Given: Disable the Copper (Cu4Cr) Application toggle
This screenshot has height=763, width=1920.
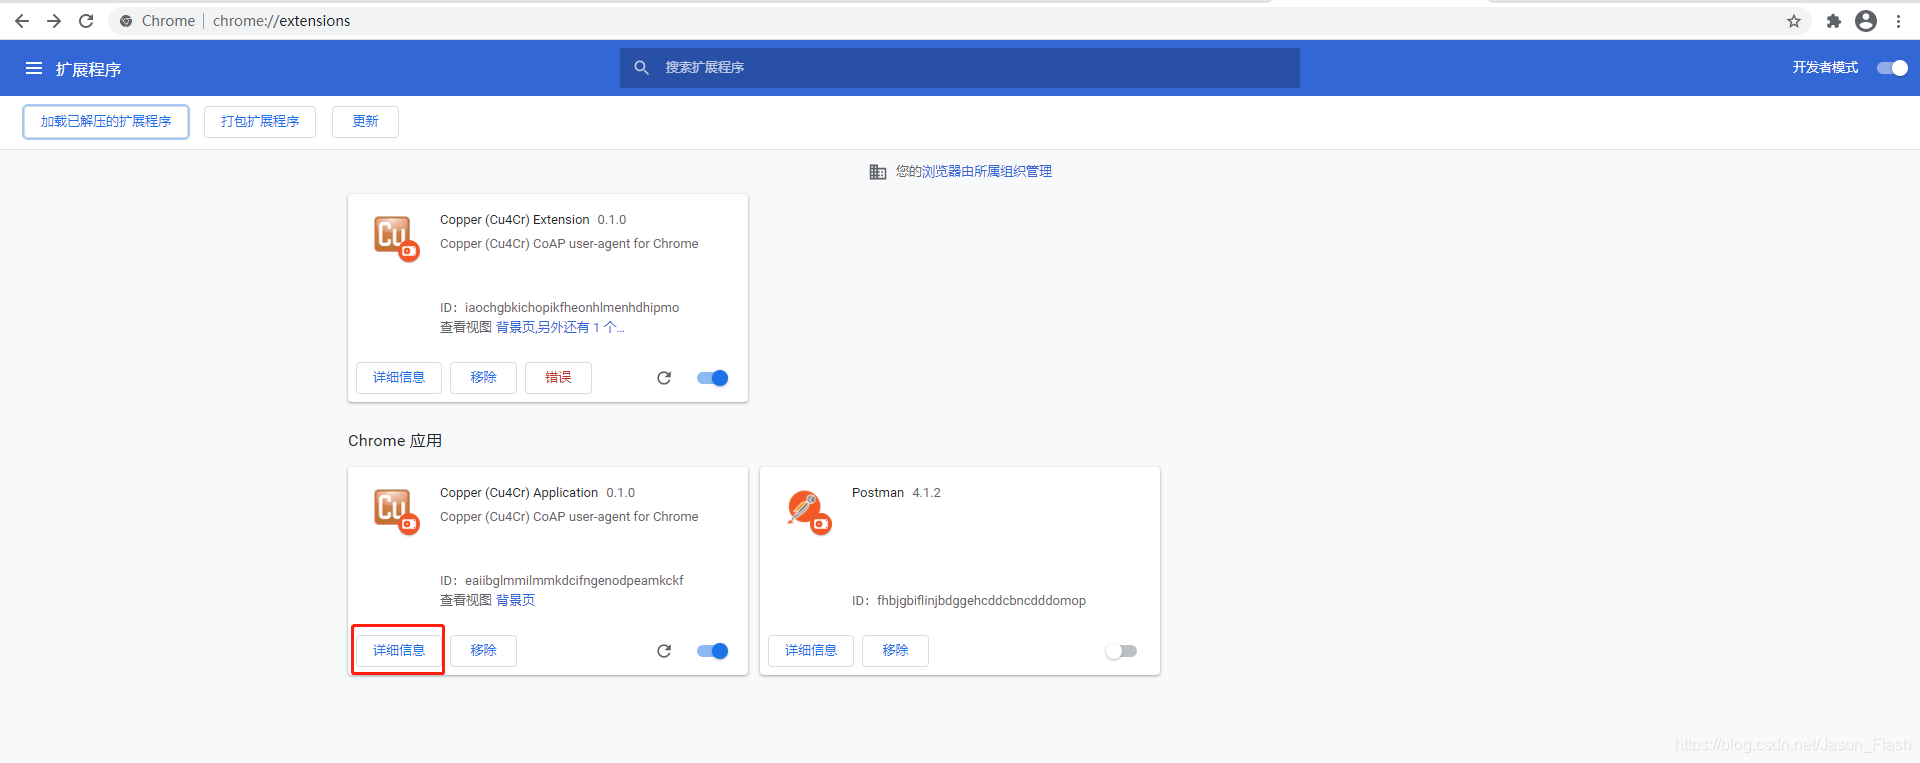Looking at the screenshot, I should (713, 651).
